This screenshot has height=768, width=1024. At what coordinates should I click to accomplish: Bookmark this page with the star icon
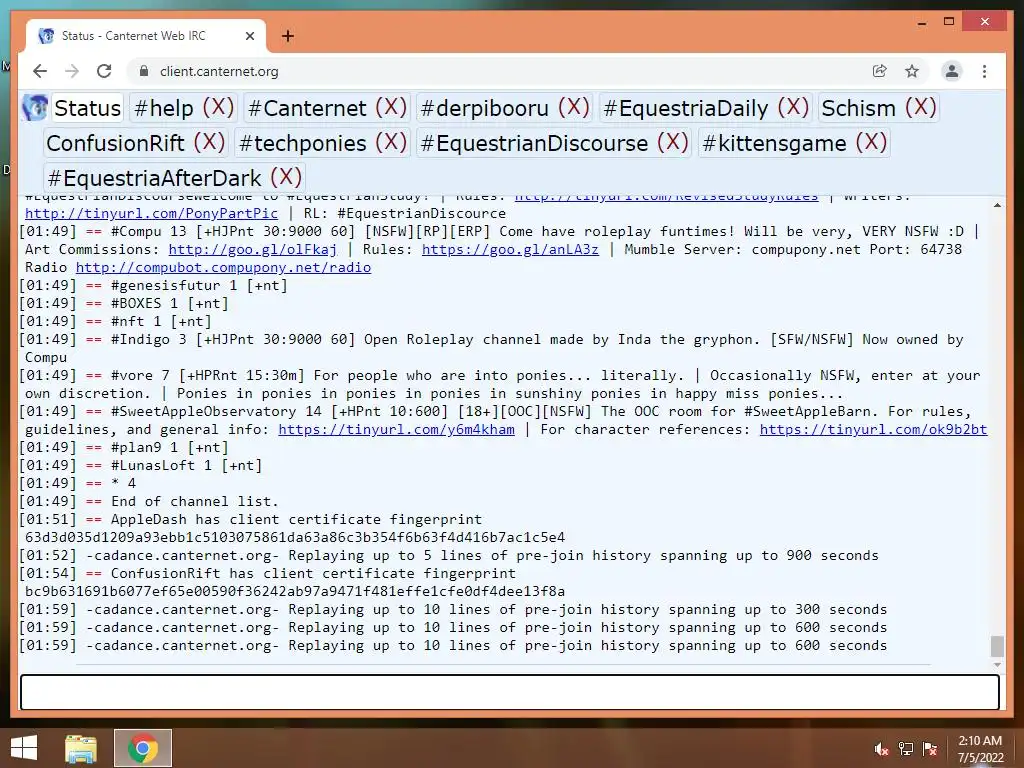click(912, 71)
